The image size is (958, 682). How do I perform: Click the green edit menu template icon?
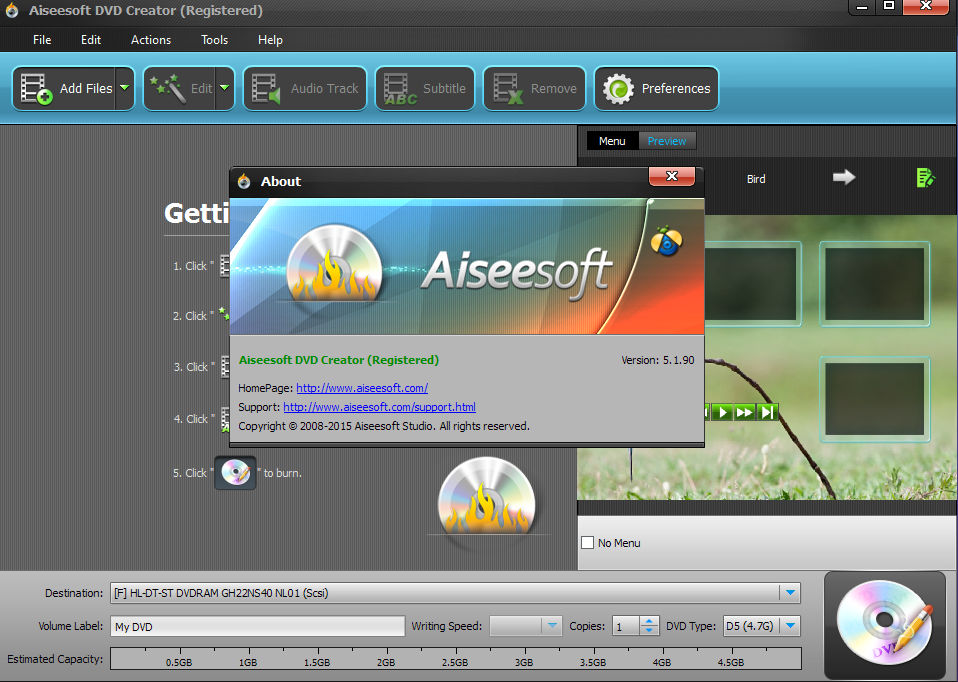pos(925,178)
